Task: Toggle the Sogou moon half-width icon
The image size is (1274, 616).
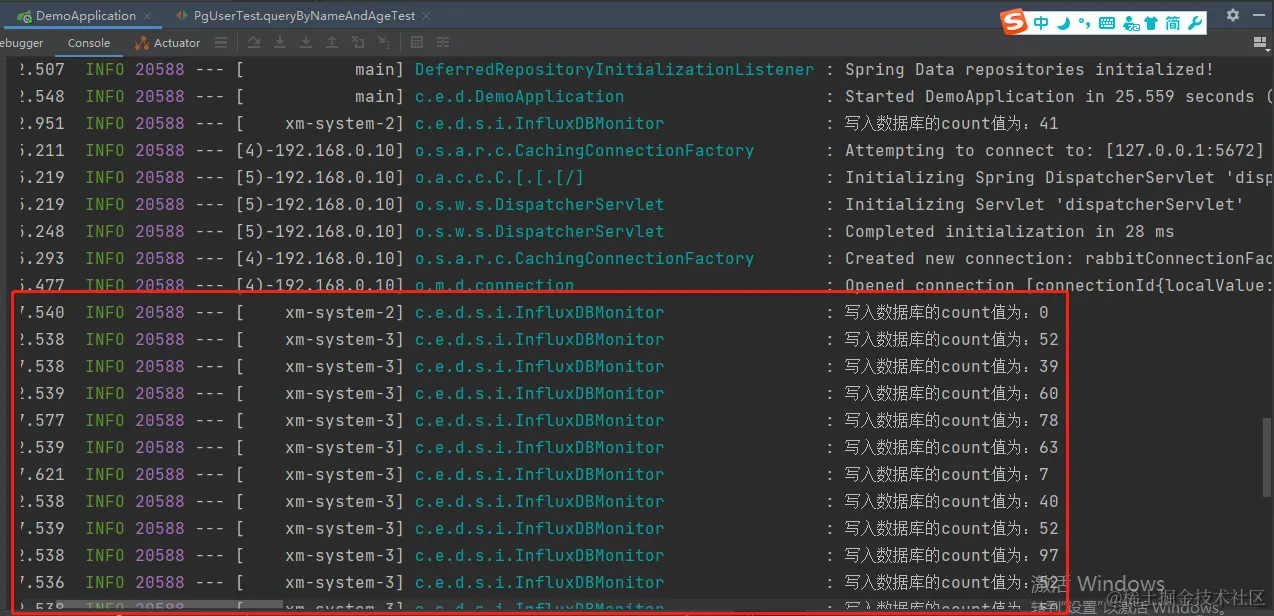Action: pos(1064,23)
